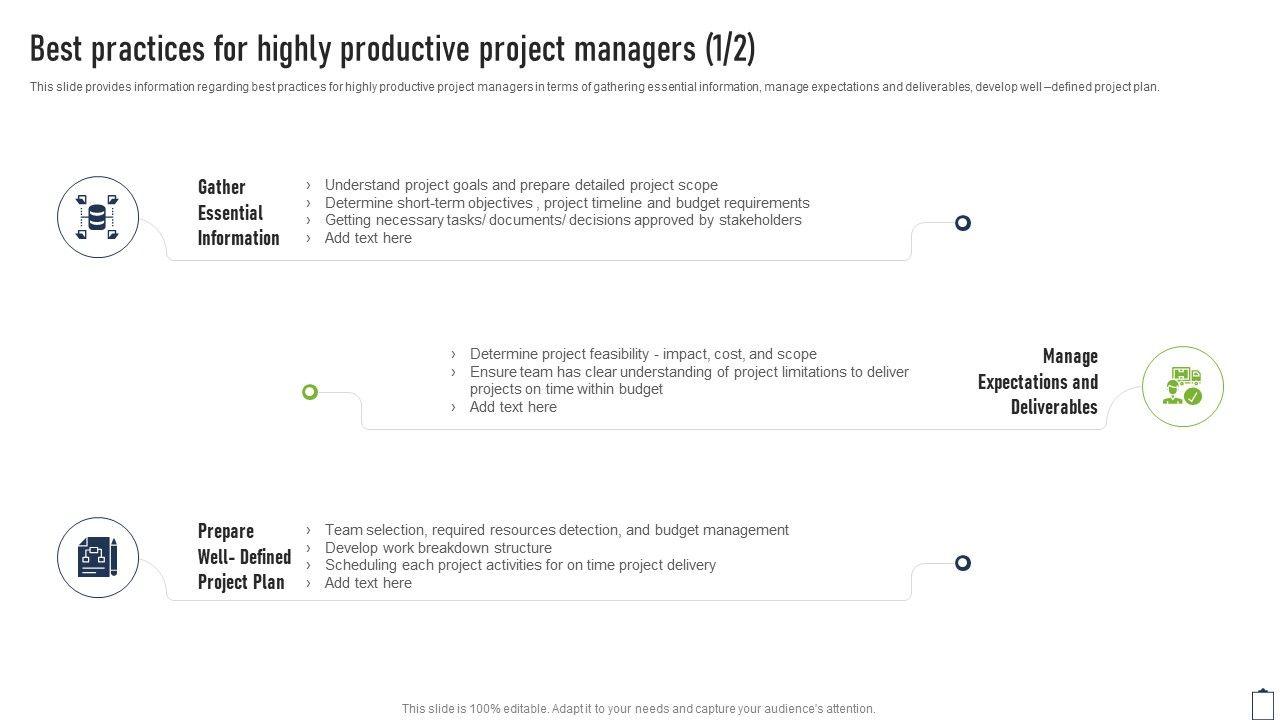Select the slide description subtitle text
This screenshot has height=720, width=1280.
(594, 87)
